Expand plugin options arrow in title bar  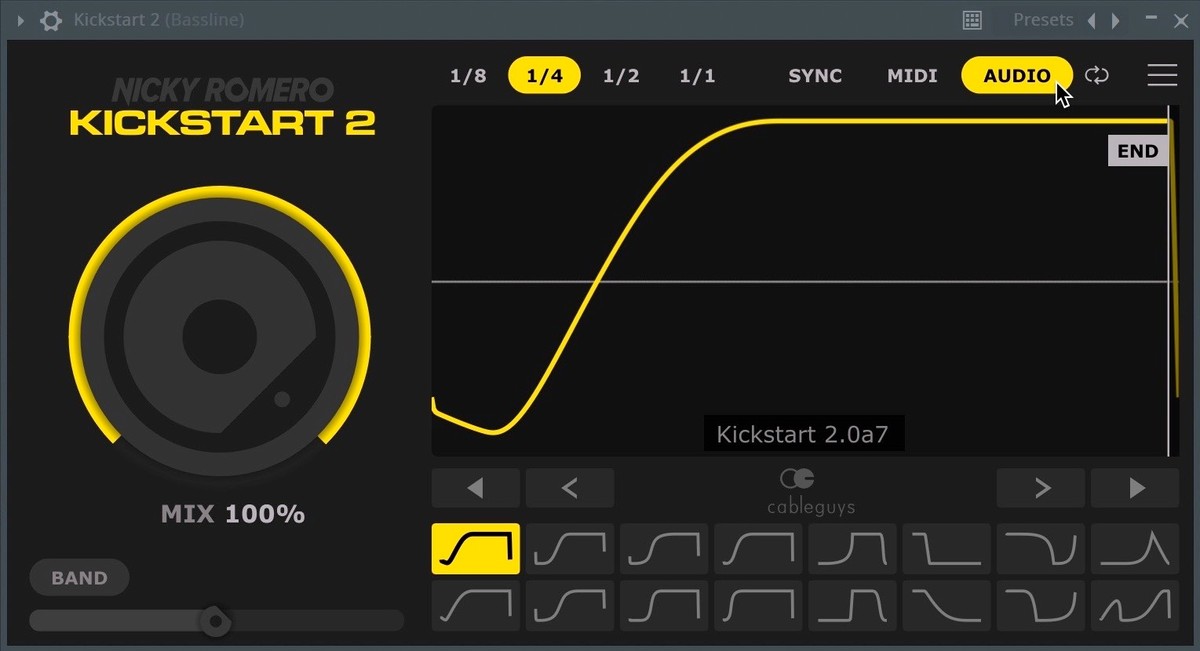point(21,20)
